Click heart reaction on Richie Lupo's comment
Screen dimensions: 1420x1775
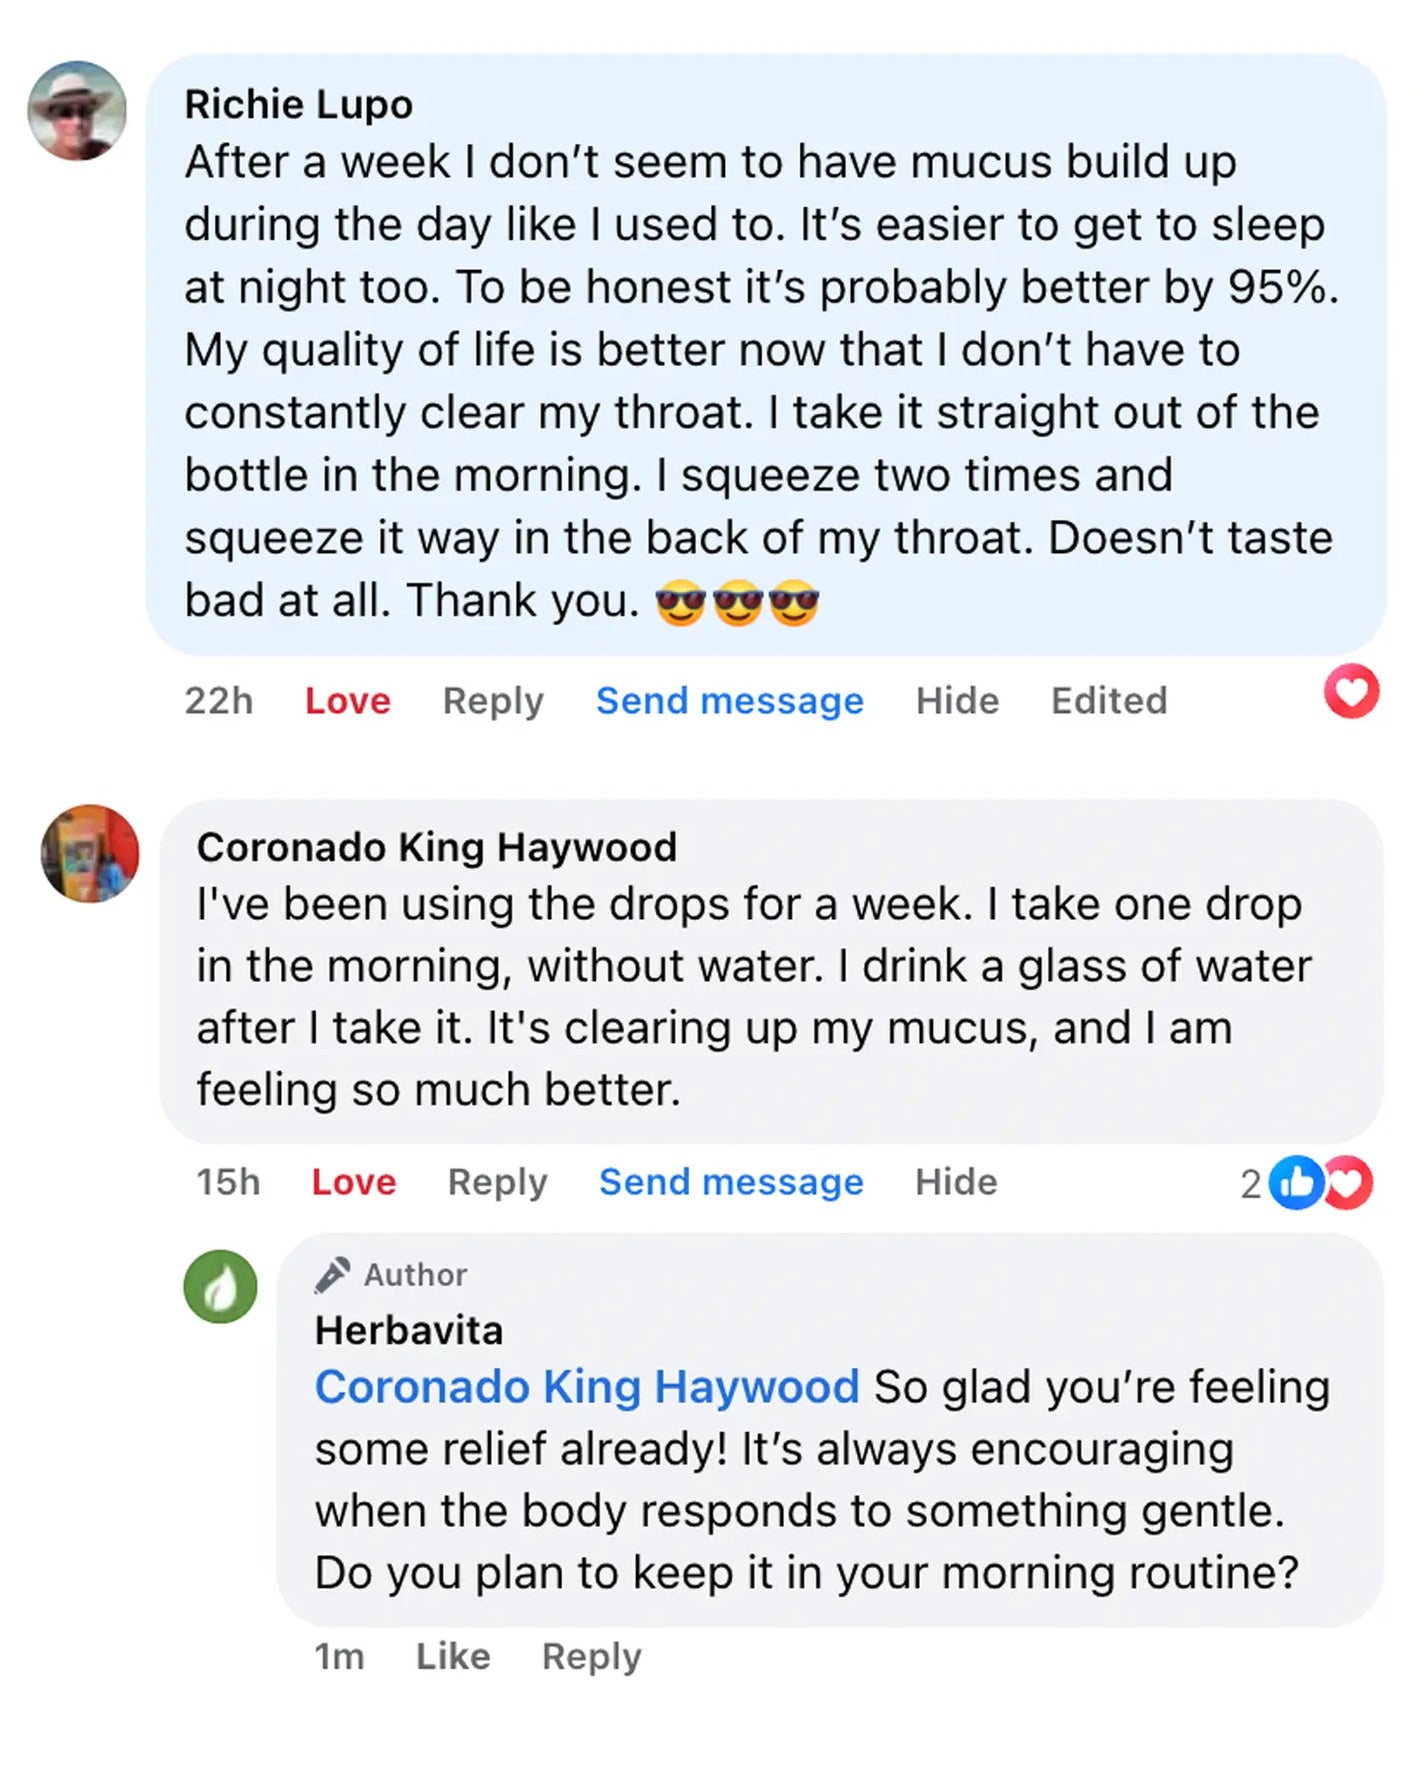click(1351, 691)
